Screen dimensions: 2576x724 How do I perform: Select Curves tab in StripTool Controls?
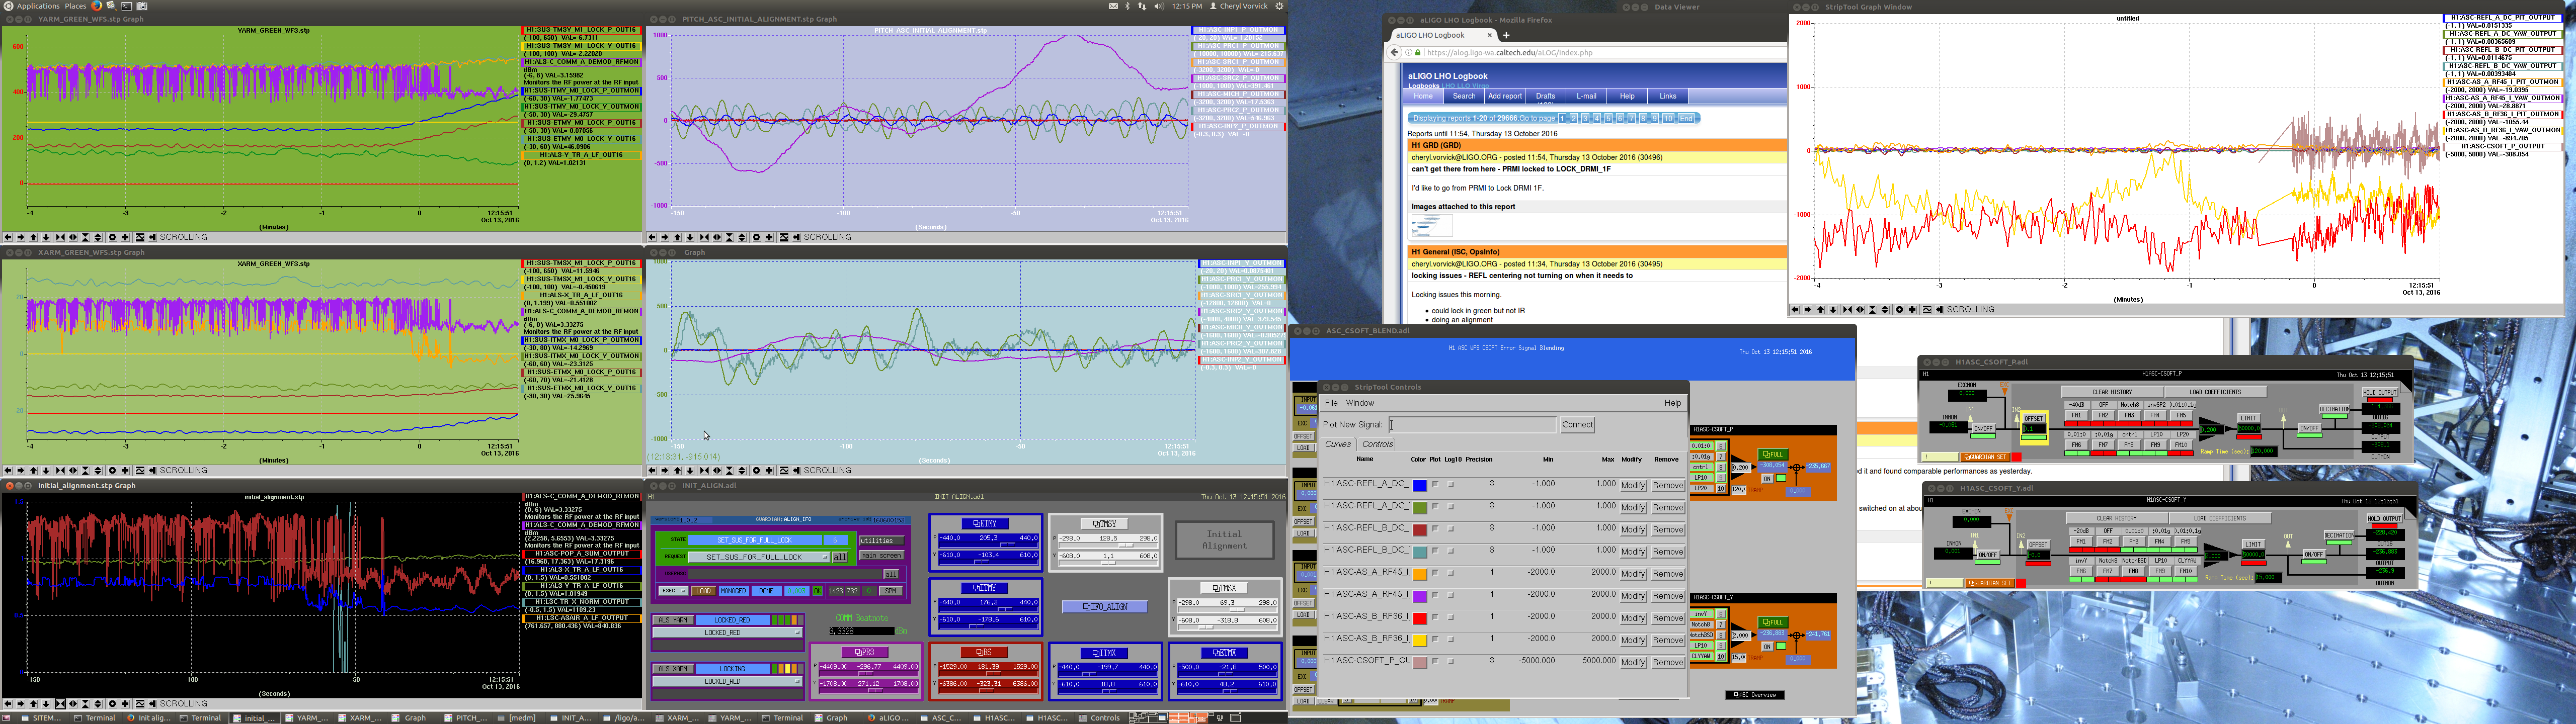tap(1338, 444)
